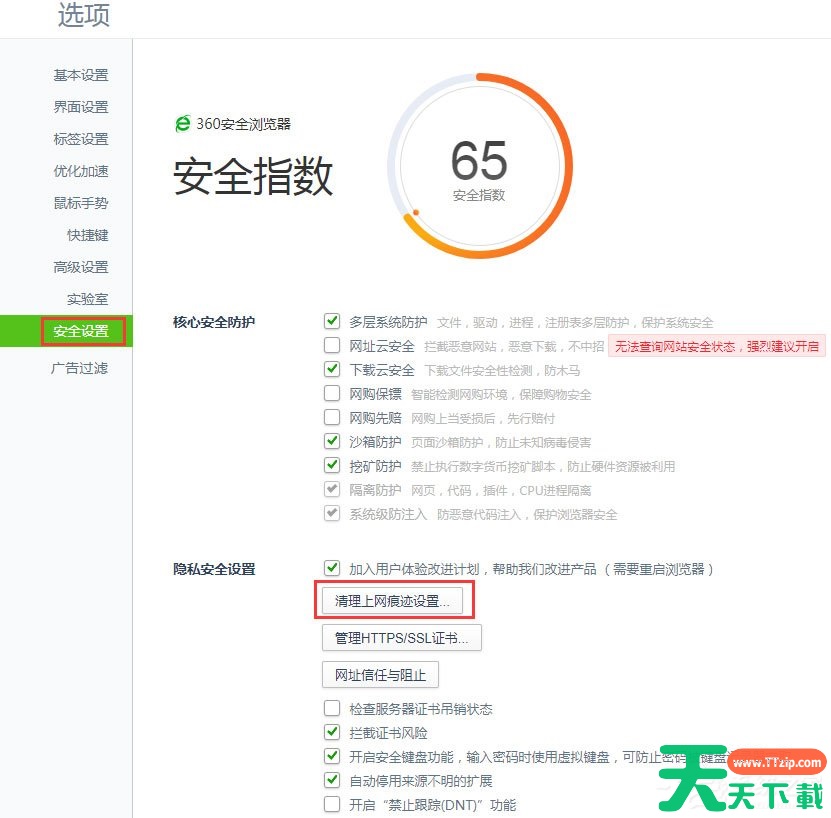831x818 pixels.
Task: Check 检查服务器证书吊销状态 option
Action: coord(332,709)
